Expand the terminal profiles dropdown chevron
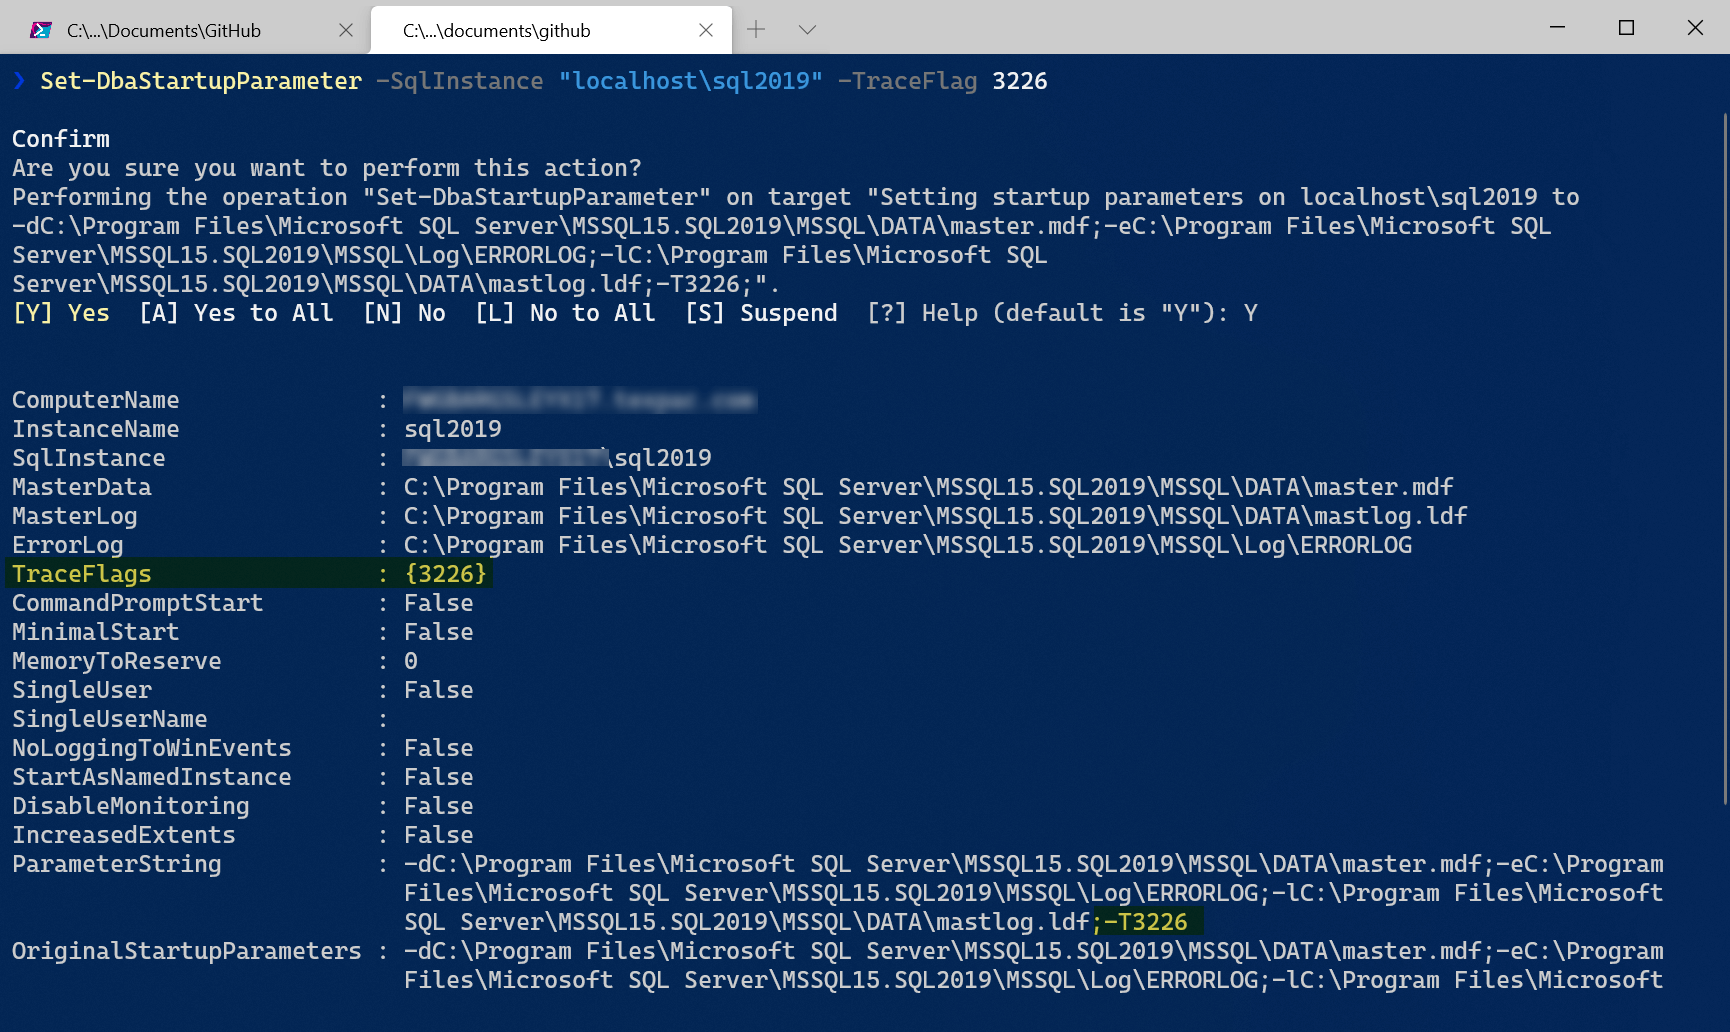Screen dimensions: 1730x1032 click(807, 30)
